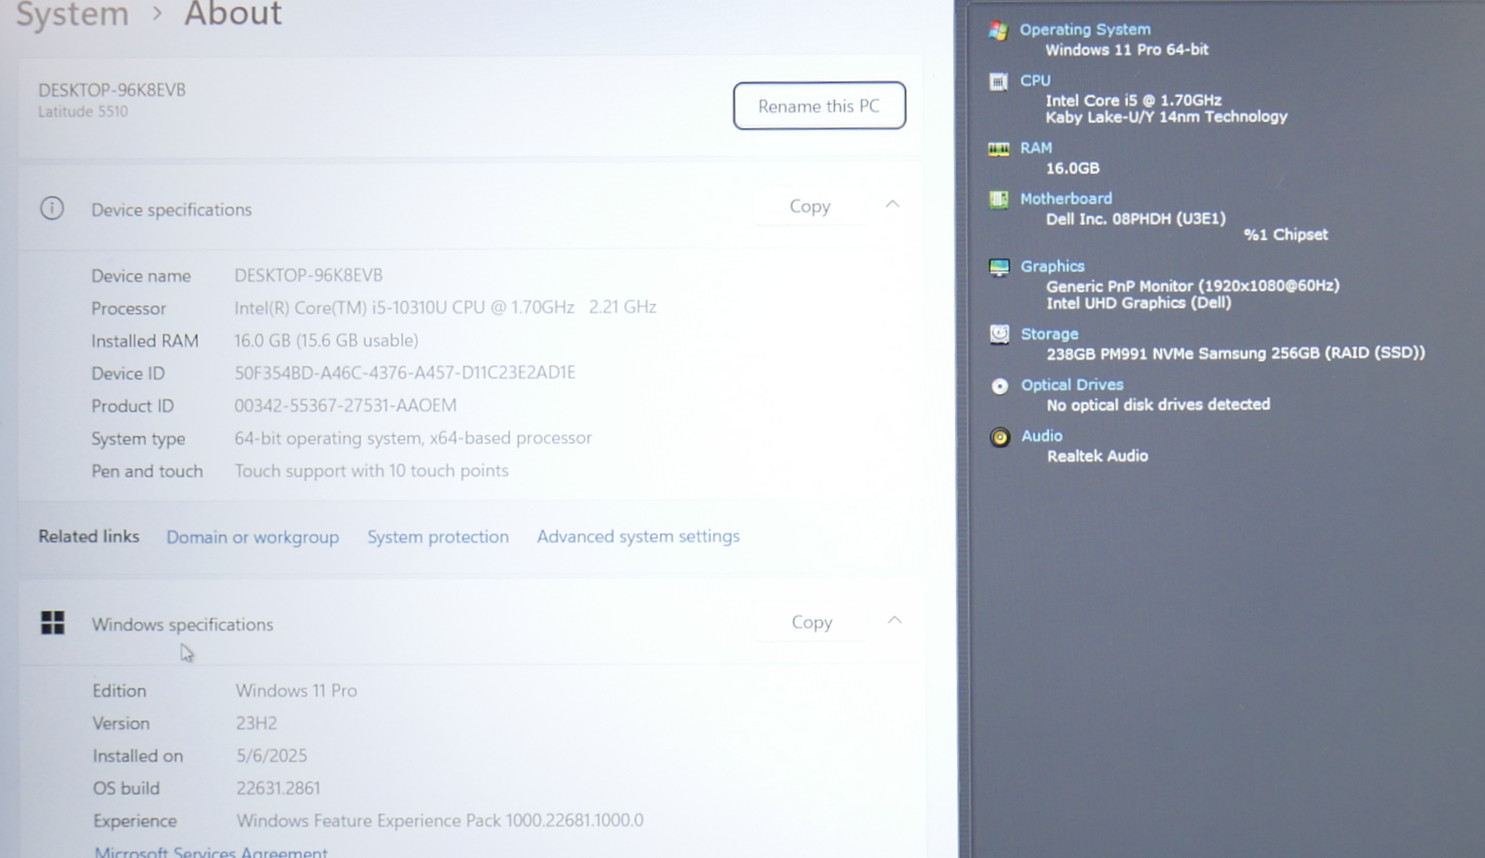The width and height of the screenshot is (1485, 858).
Task: Open Domain or workgroup link
Action: (252, 537)
